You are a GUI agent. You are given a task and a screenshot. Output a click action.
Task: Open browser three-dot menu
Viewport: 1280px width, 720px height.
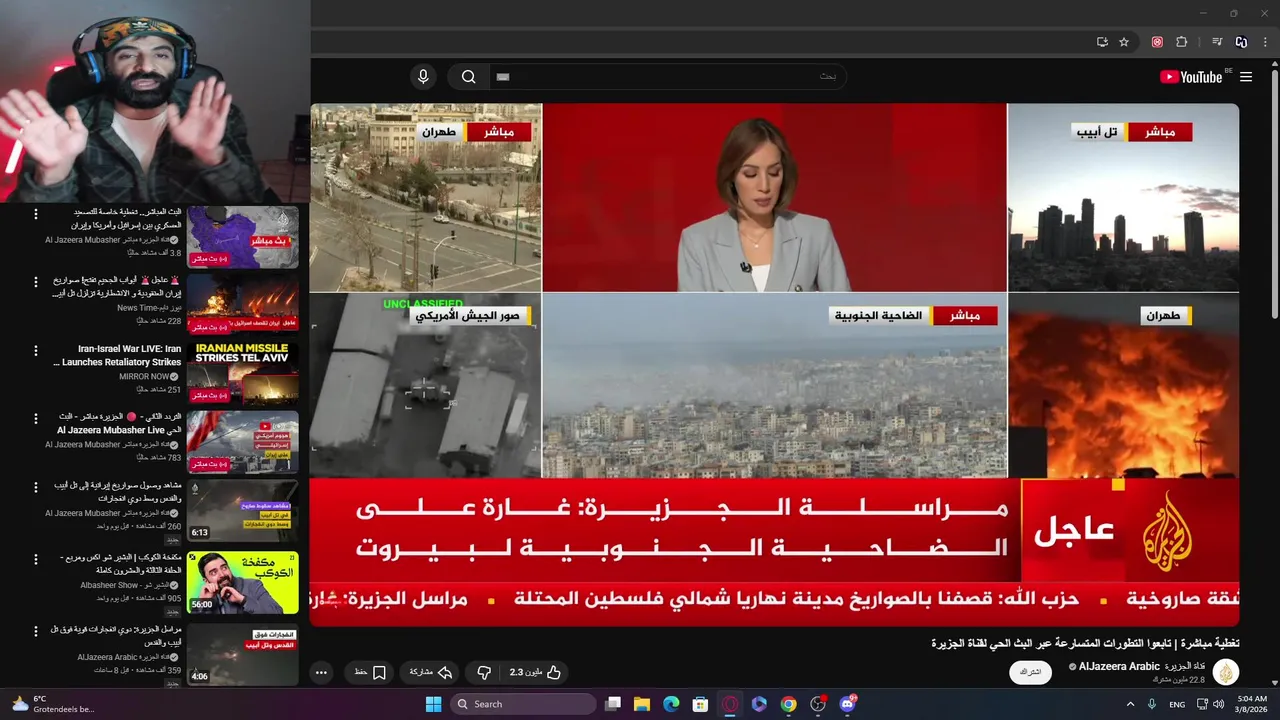1266,42
